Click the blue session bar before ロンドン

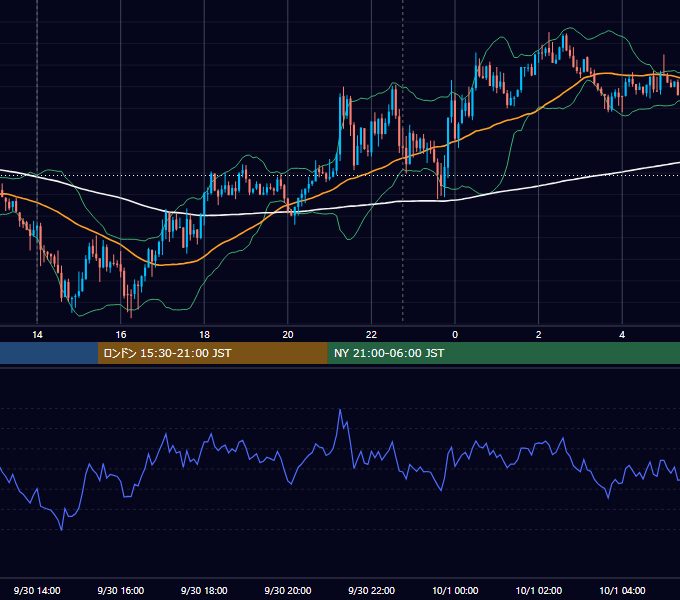[x=49, y=353]
